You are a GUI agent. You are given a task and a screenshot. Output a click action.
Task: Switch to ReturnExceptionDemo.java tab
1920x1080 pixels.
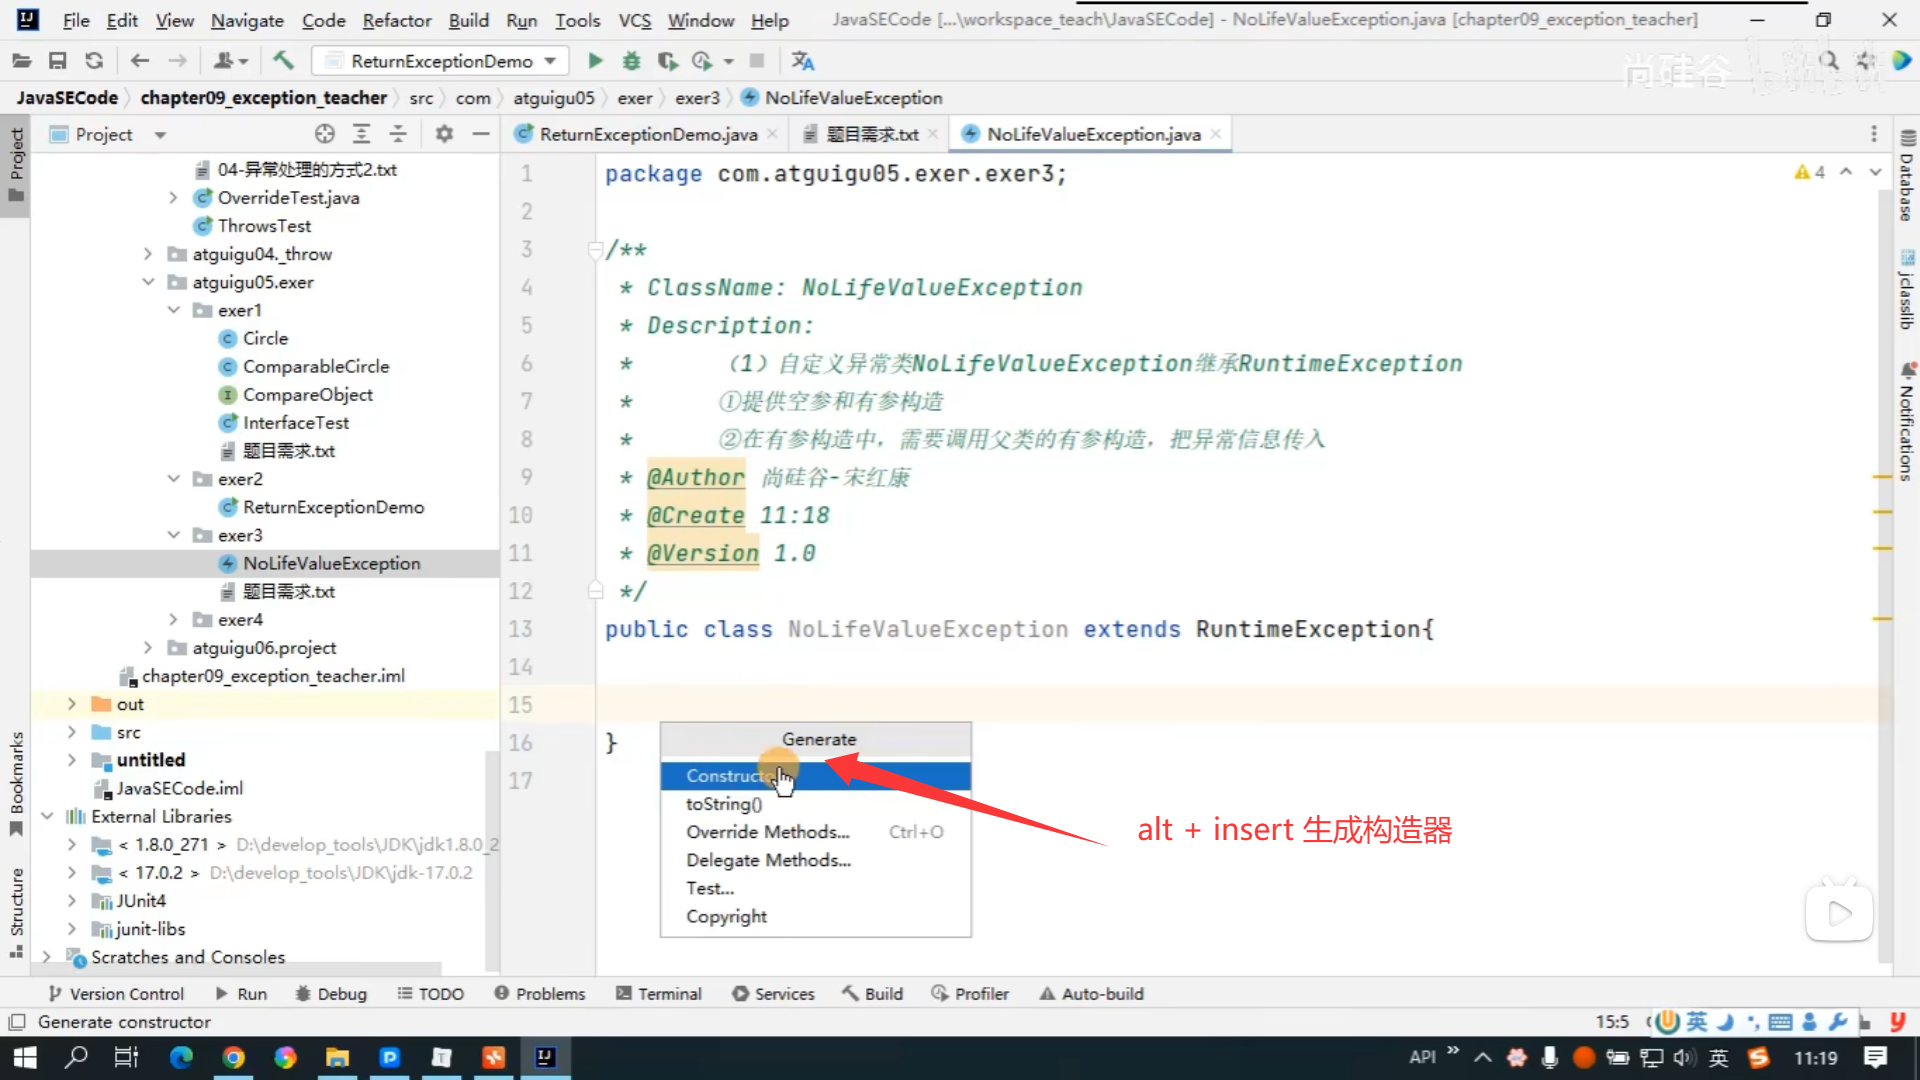(647, 134)
